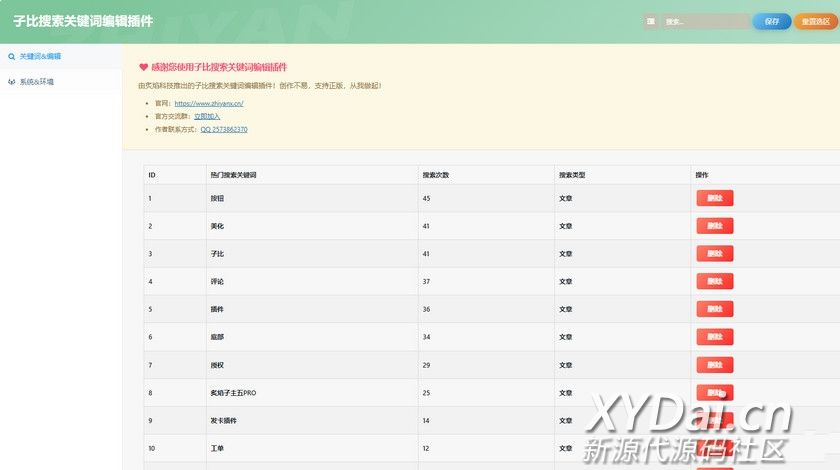Click the expand-all icon beside the search box

click(x=651, y=21)
